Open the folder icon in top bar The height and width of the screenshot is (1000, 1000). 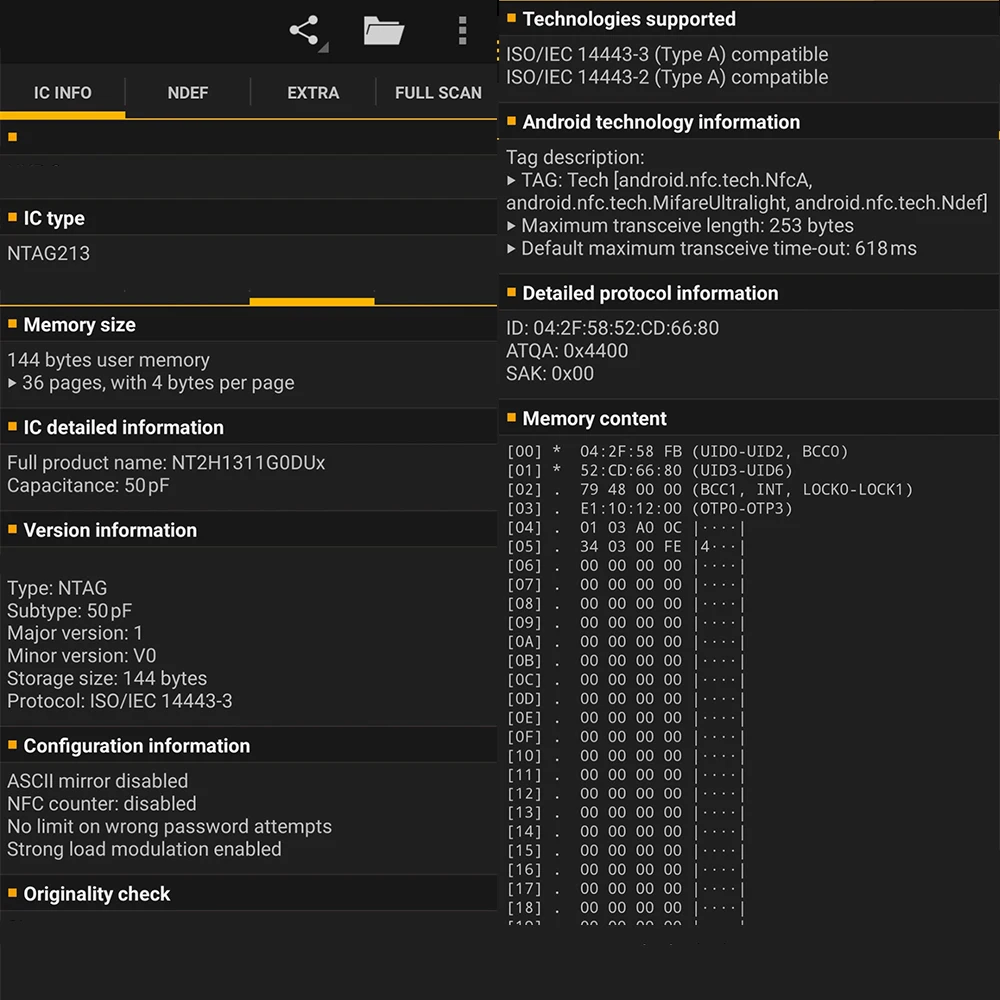384,31
